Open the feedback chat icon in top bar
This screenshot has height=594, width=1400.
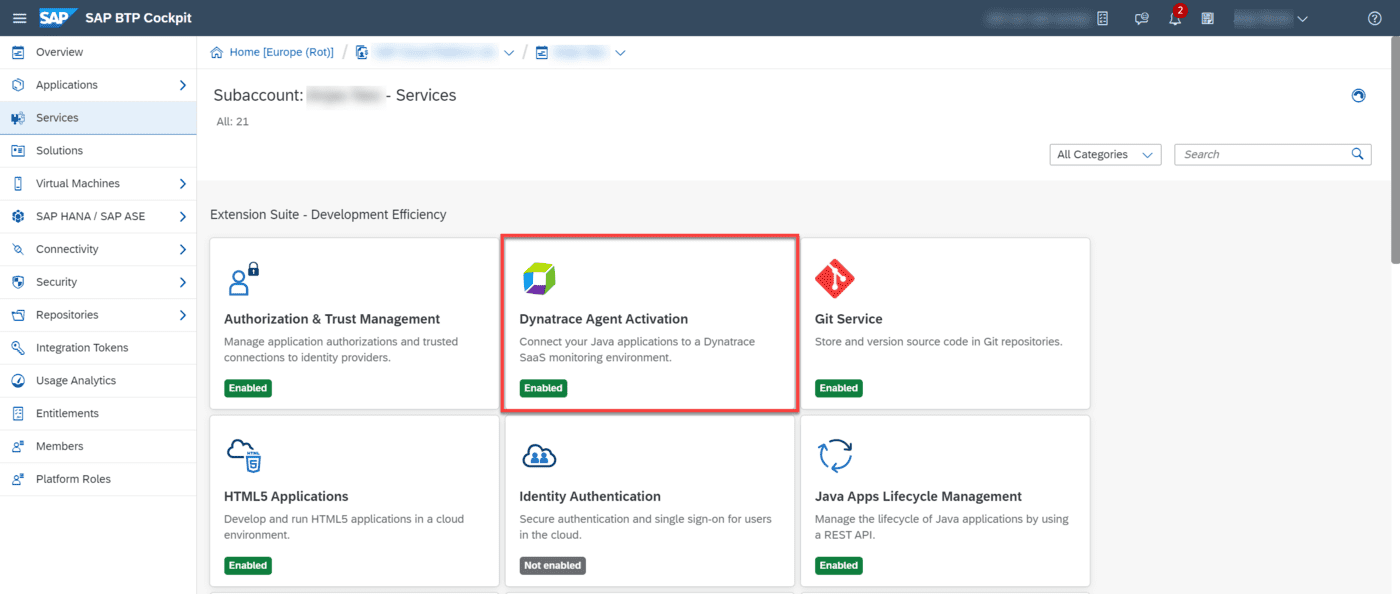click(x=1141, y=18)
